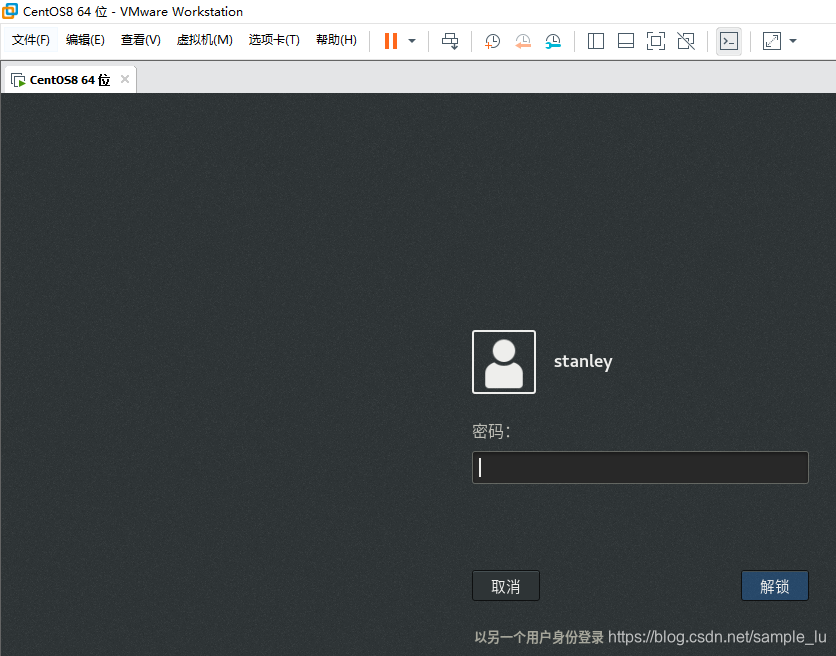836x656 pixels.
Task: Open the 帮助(H) menu
Action: point(336,40)
